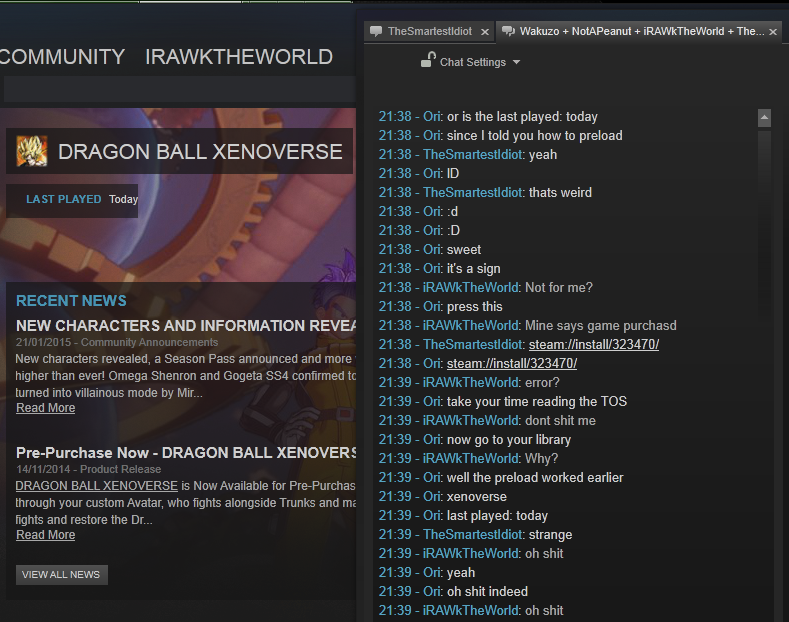Click the message 'Not for me?'
This screenshot has width=789, height=622.
click(559, 287)
